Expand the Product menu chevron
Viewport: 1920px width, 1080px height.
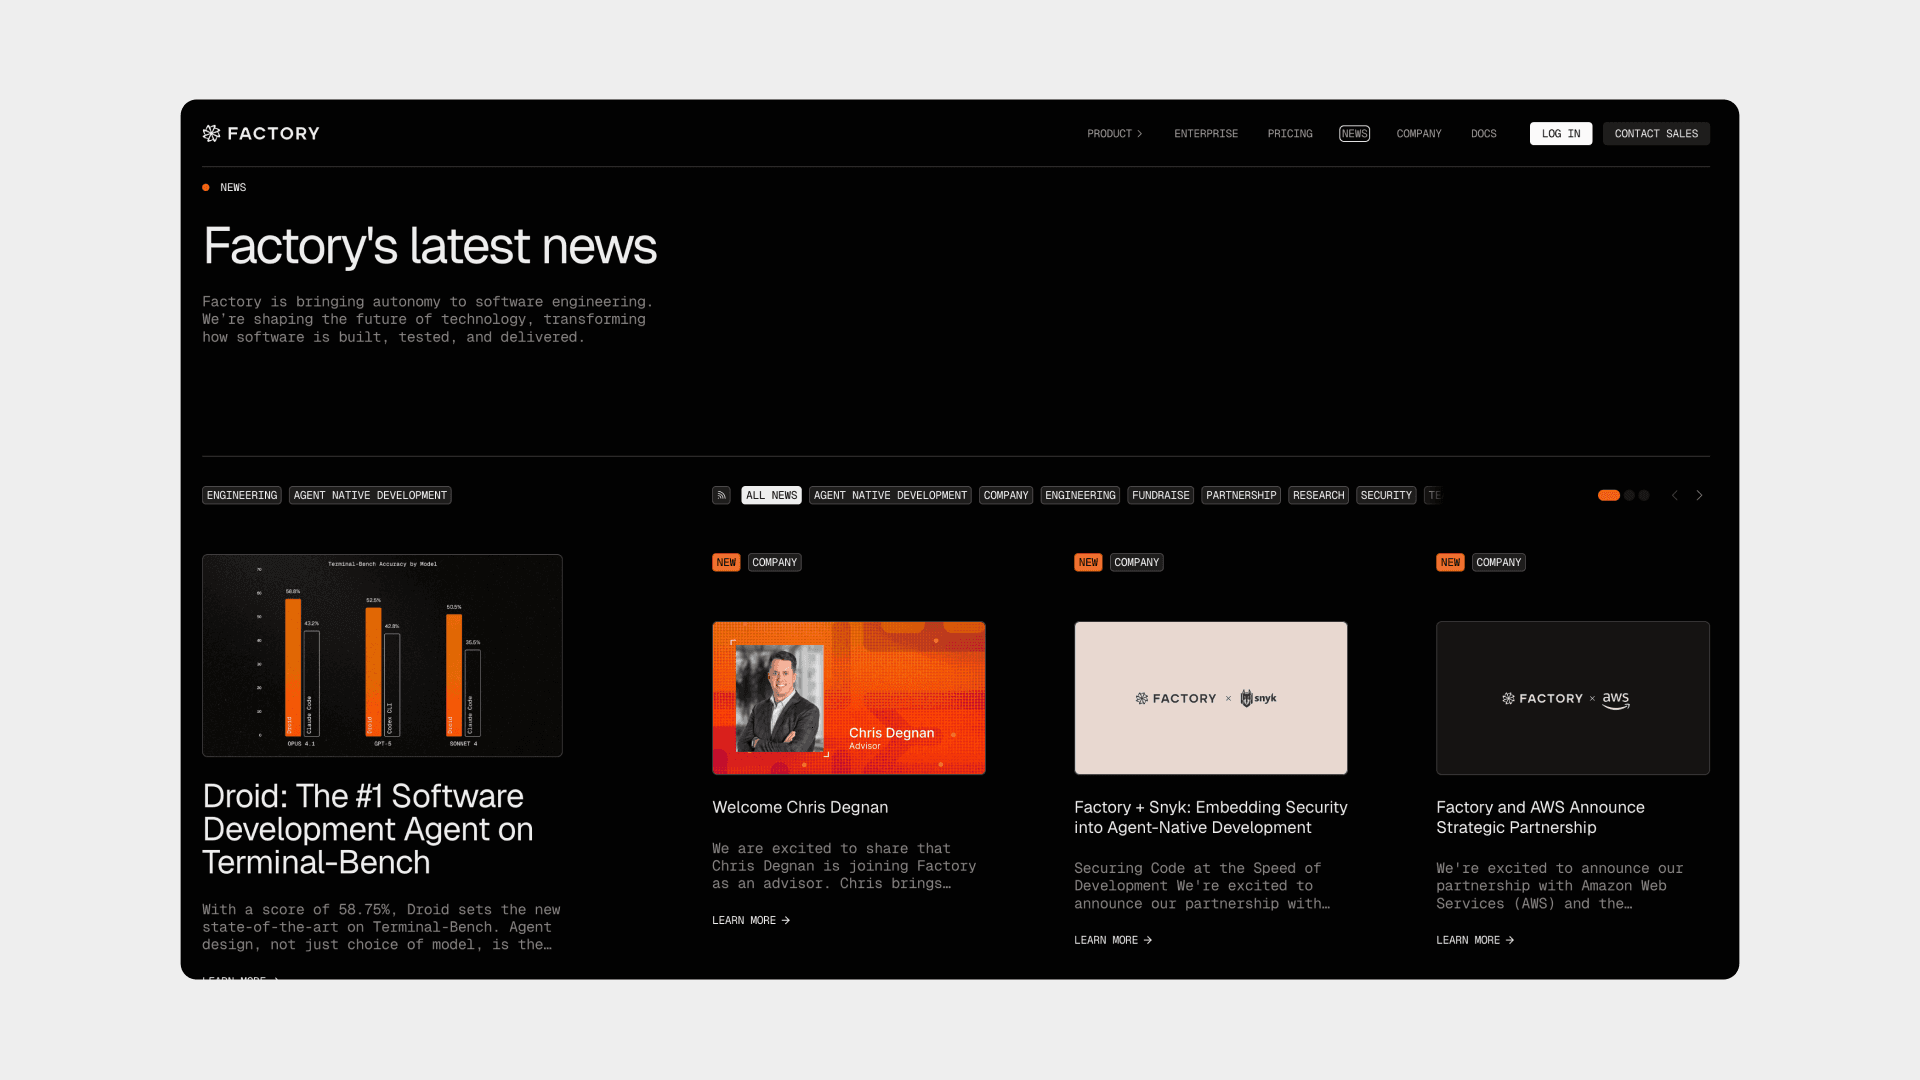point(1139,134)
